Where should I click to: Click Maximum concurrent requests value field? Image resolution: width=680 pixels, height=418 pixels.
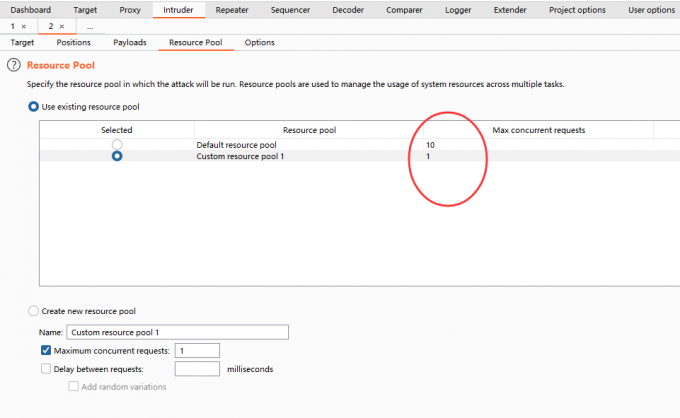(197, 350)
